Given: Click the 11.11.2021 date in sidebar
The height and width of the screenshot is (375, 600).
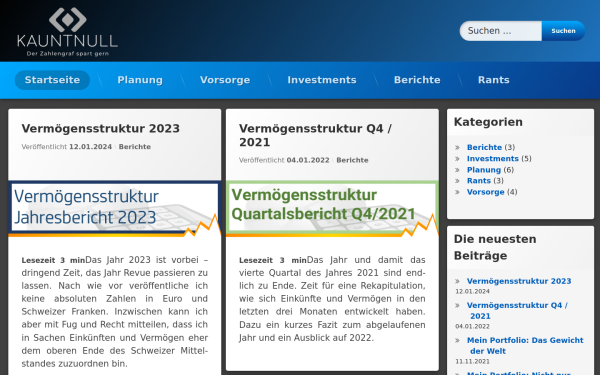Looking at the screenshot, I should coord(473,361).
